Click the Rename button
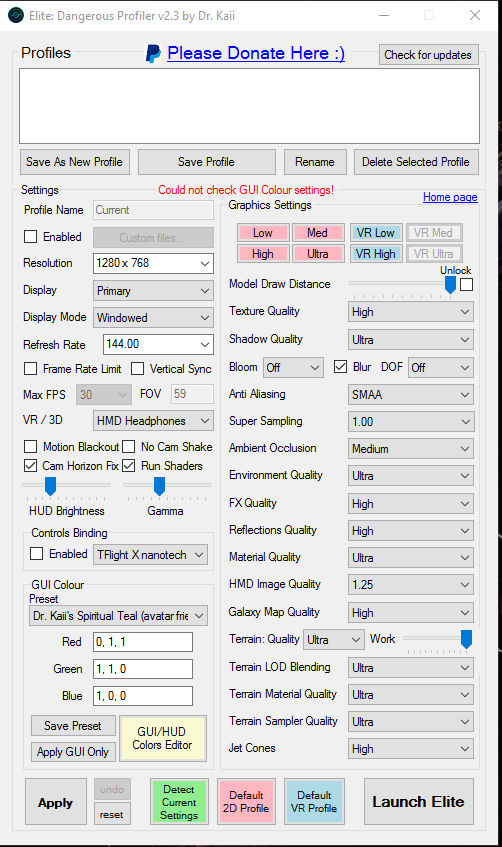Image resolution: width=502 pixels, height=847 pixels. (x=315, y=162)
